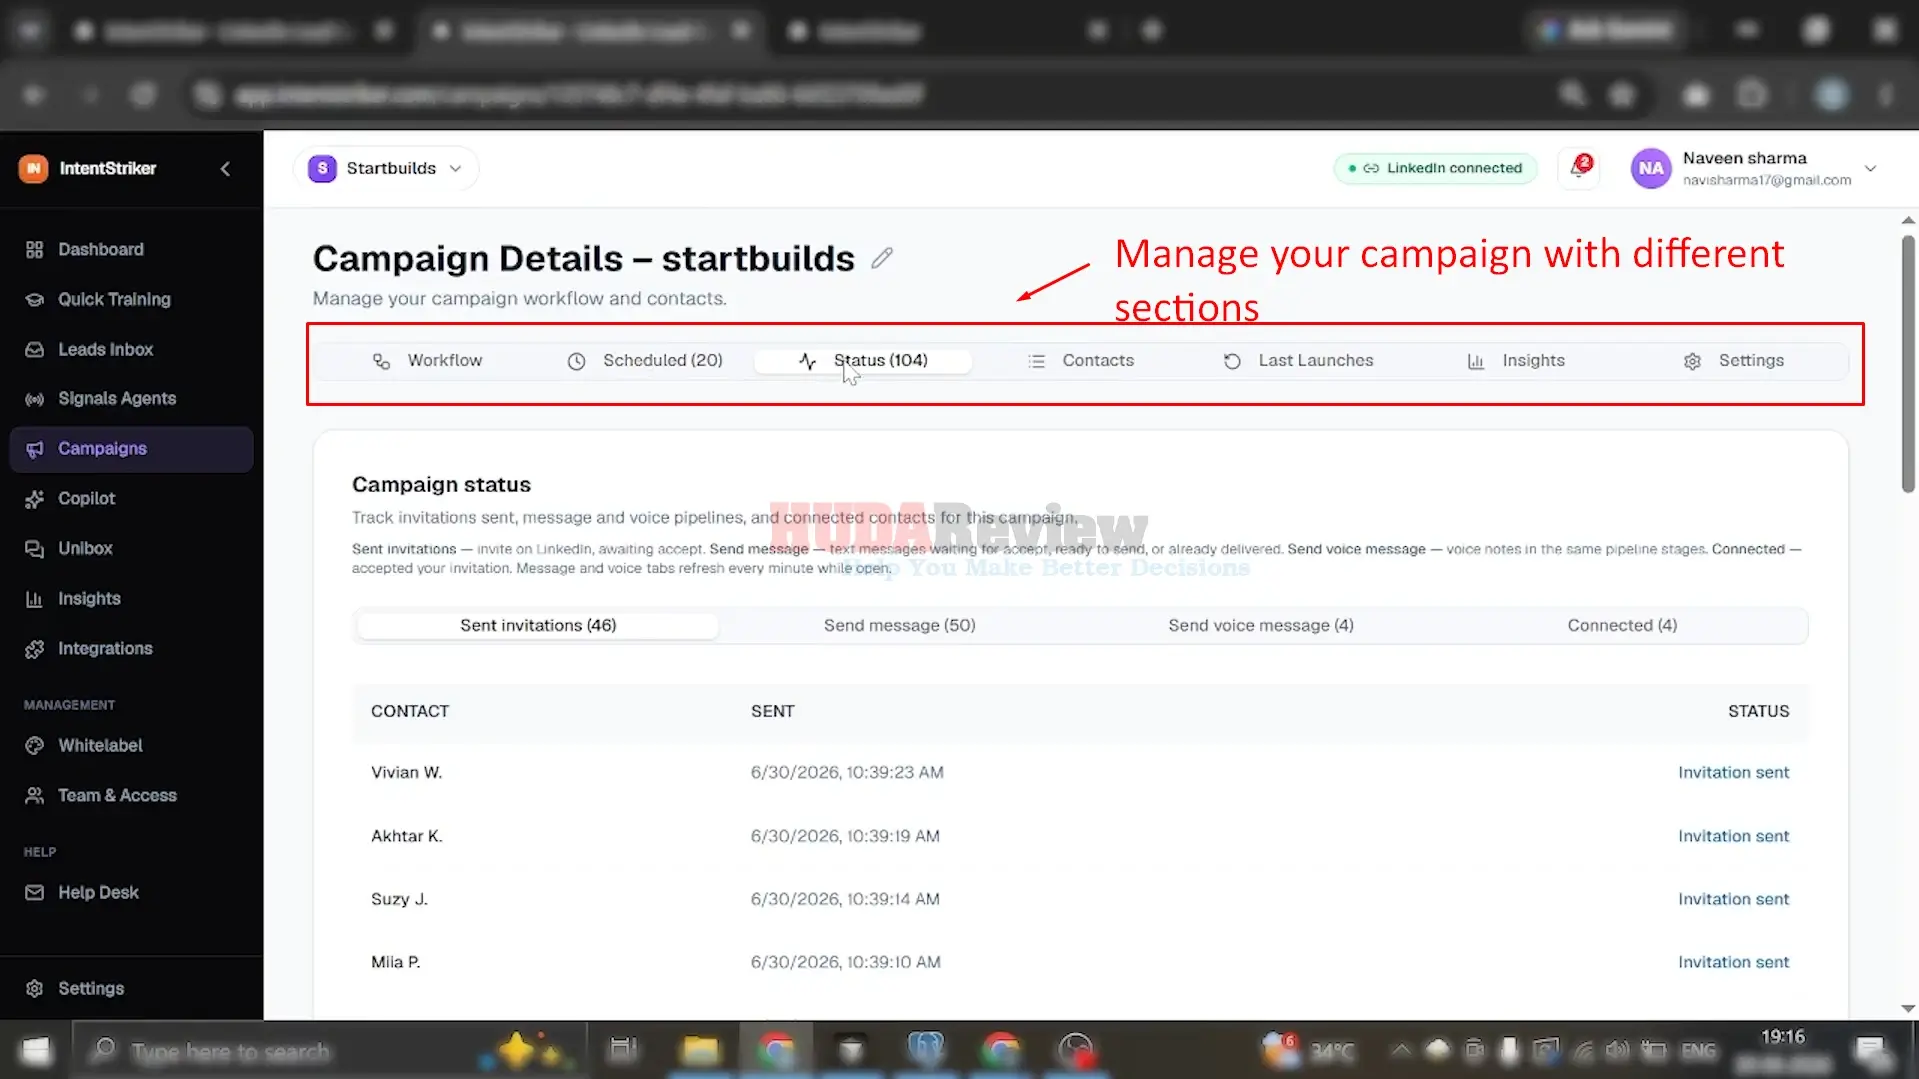This screenshot has width=1919, height=1079.
Task: Open the campaign Settings tab
Action: point(1734,361)
